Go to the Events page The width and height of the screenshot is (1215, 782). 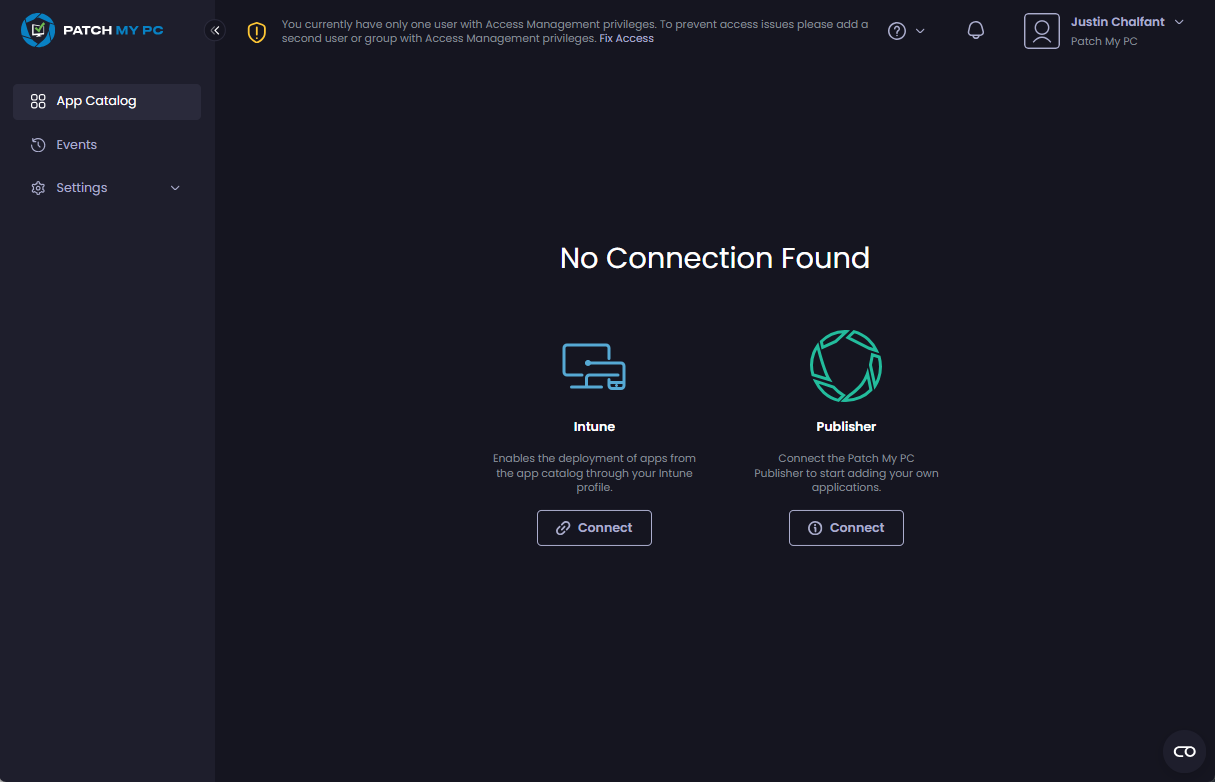click(76, 145)
